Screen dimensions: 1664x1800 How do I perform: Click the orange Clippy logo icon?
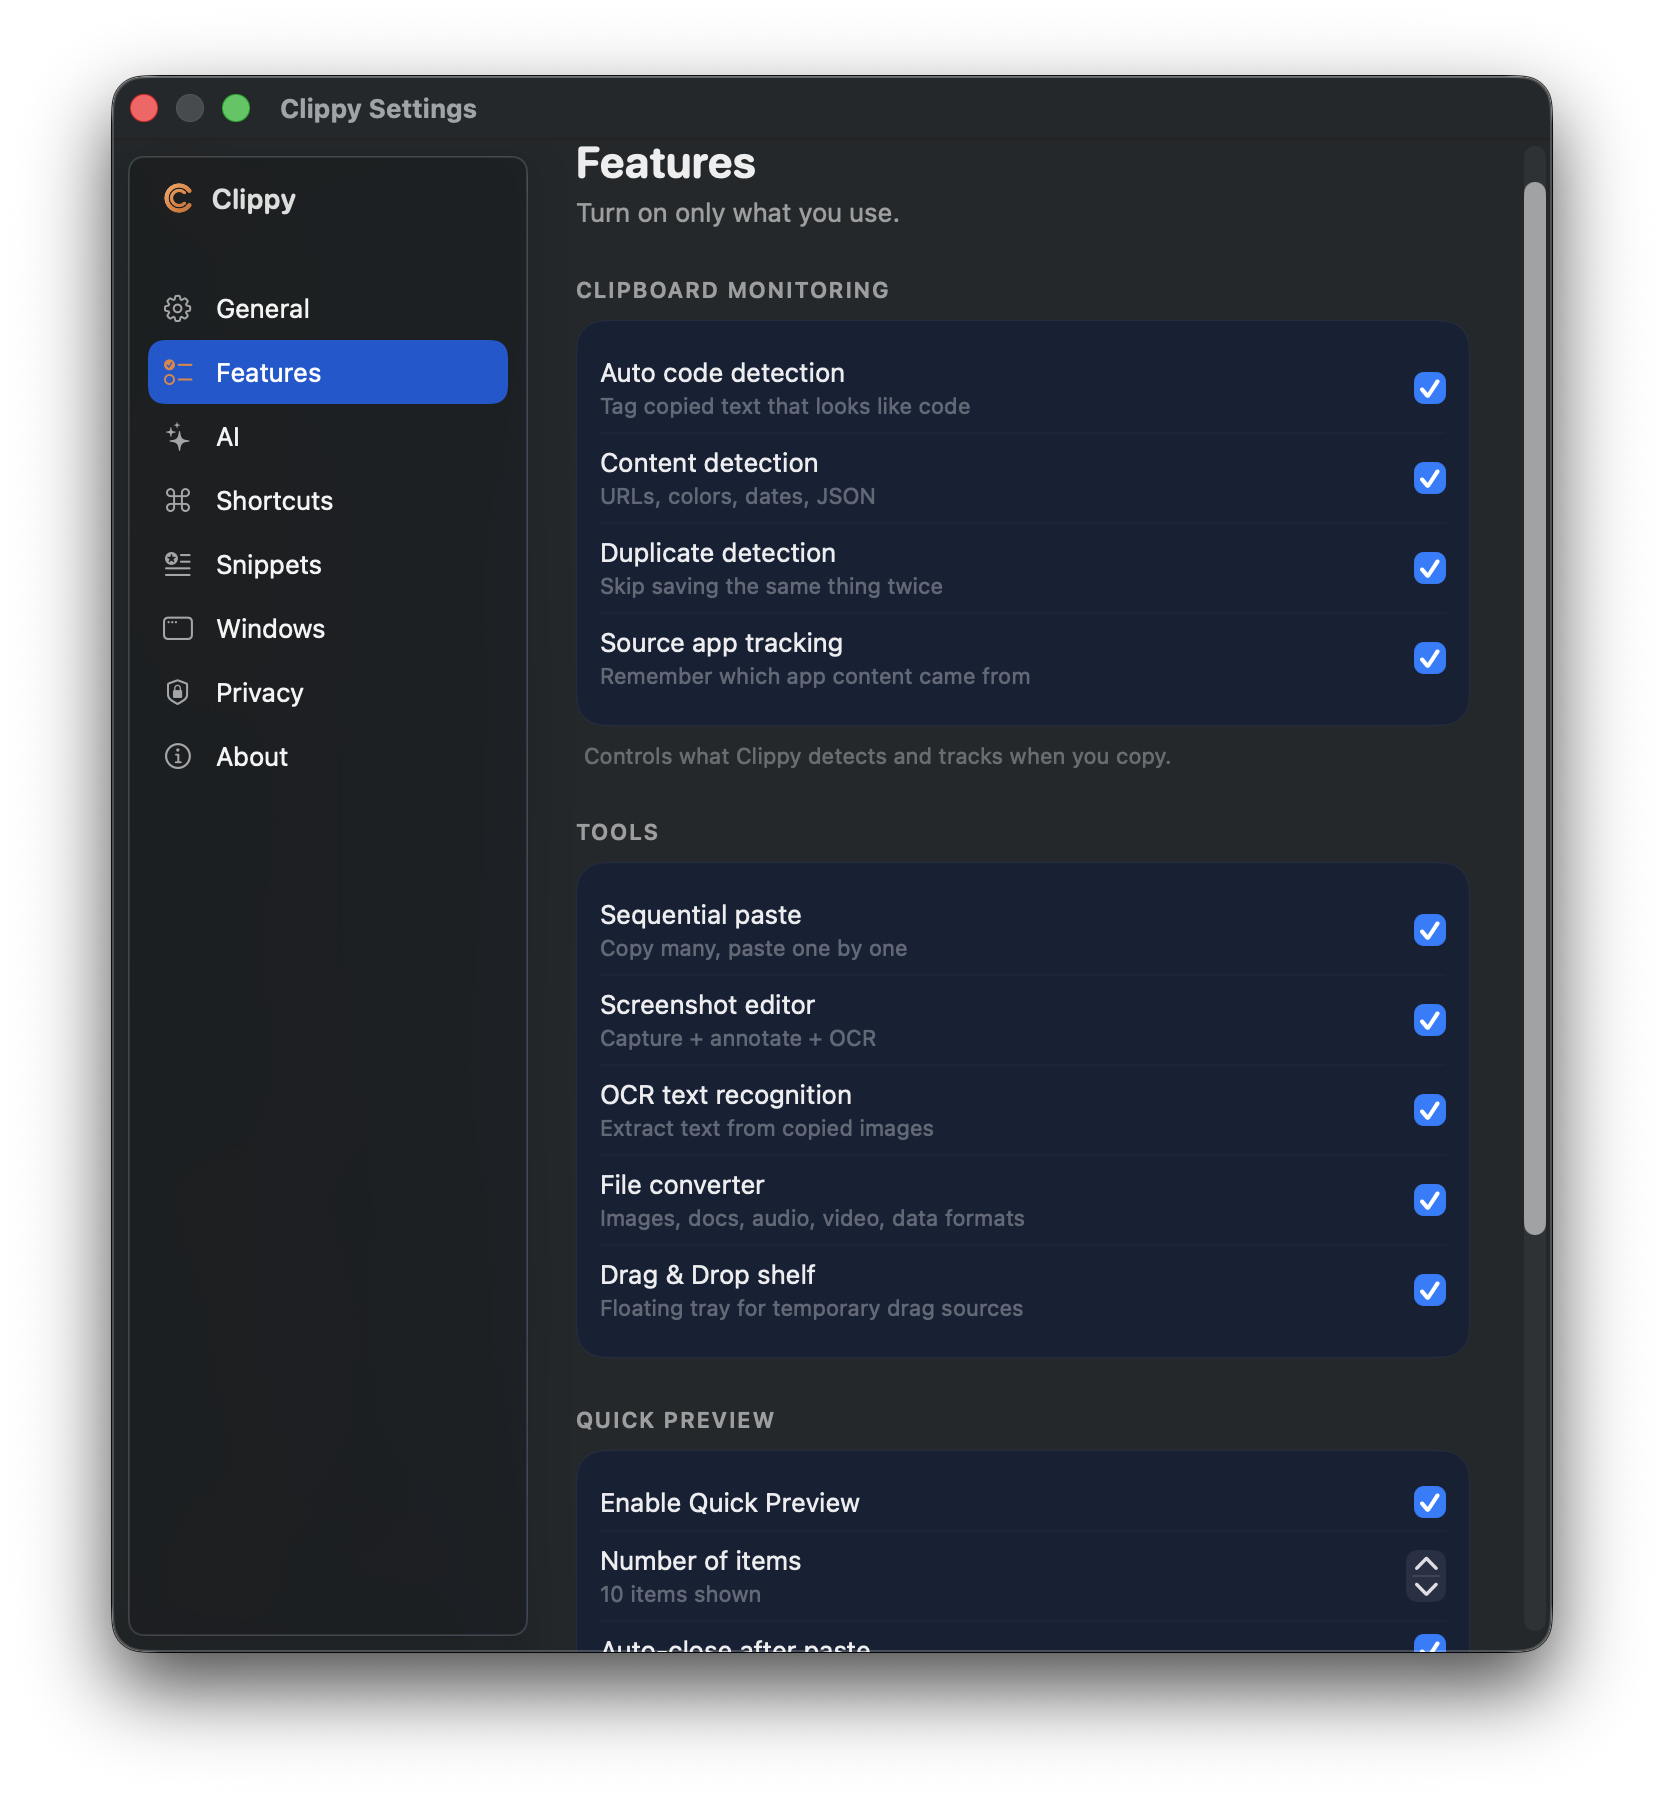click(178, 198)
